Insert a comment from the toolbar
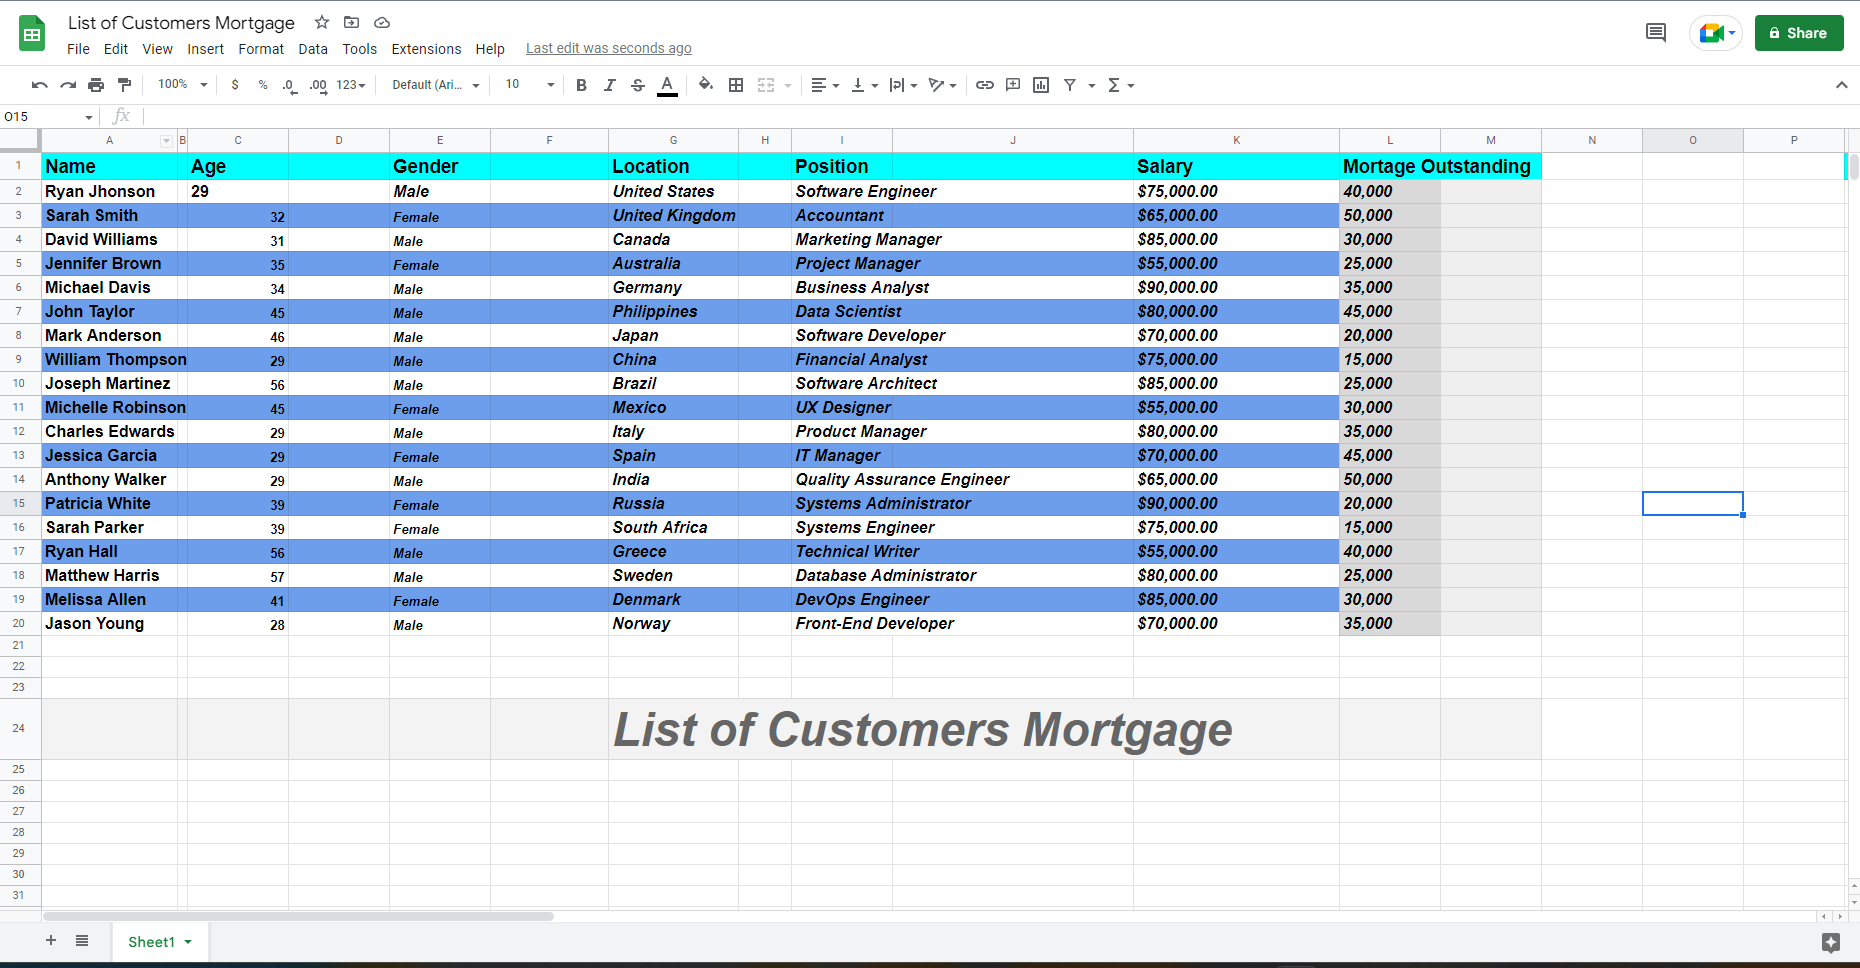Screen dimensions: 1860x968 (x=1013, y=85)
